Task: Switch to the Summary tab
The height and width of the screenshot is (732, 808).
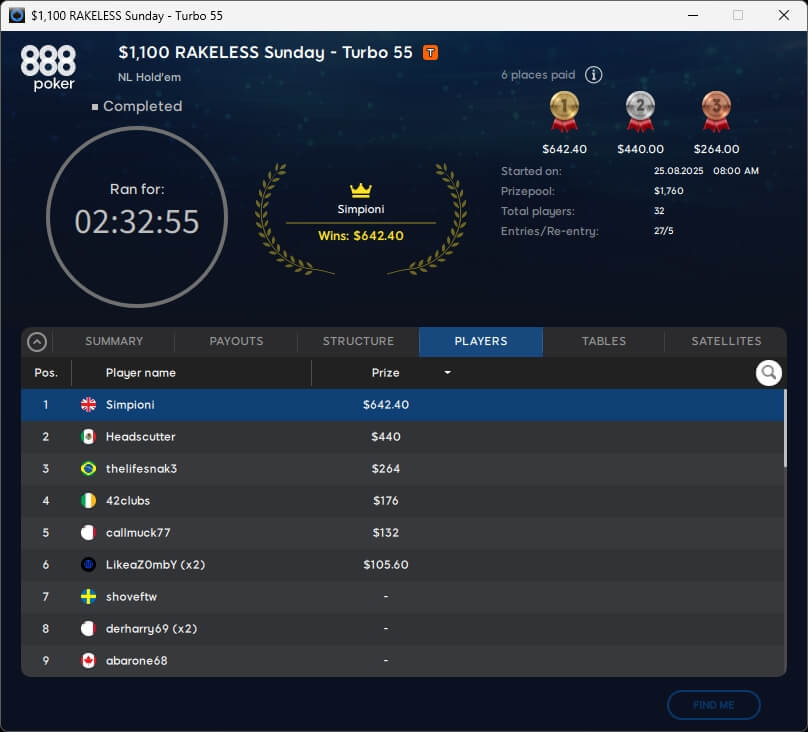Action: [x=113, y=341]
